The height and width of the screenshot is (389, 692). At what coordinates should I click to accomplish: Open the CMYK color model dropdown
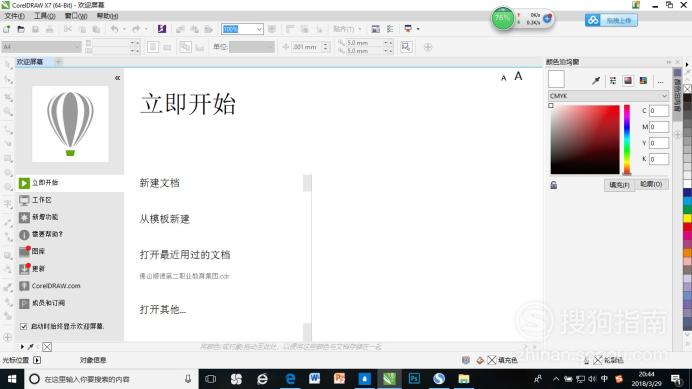[x=608, y=96]
